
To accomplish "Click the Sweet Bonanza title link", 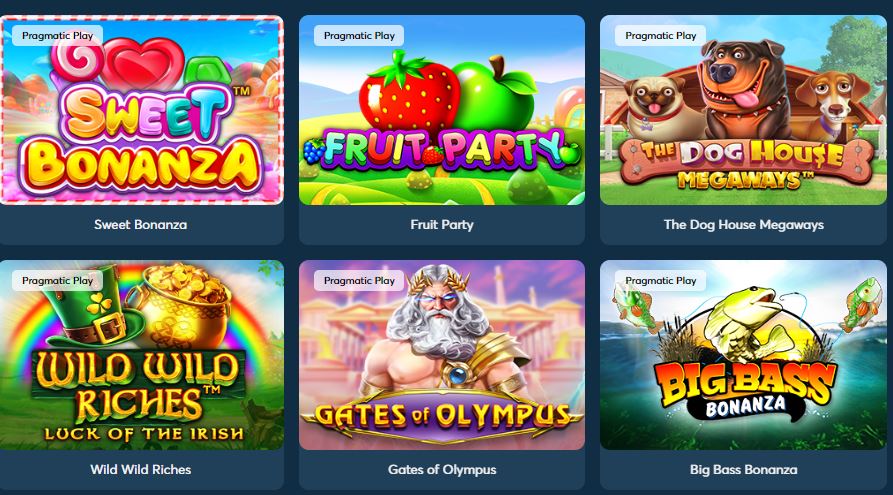I will pos(141,224).
